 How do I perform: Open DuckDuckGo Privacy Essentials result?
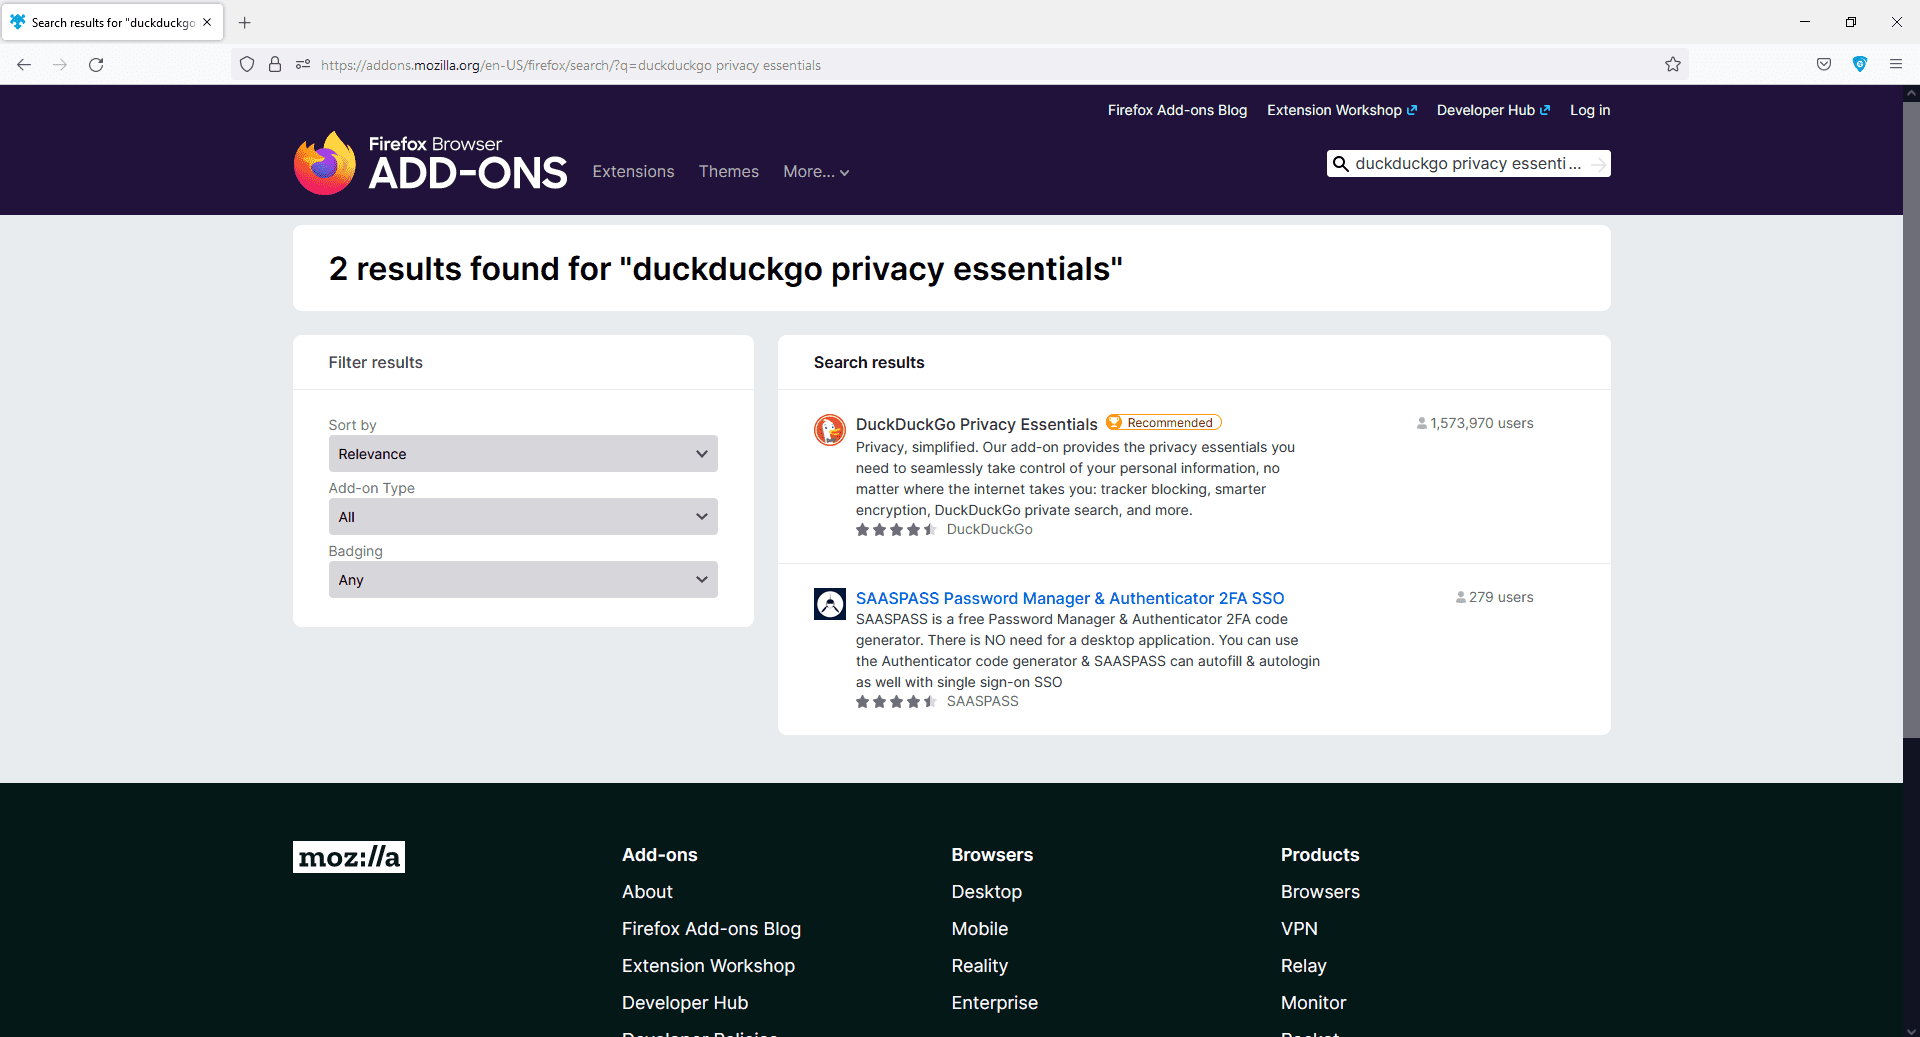pos(976,424)
